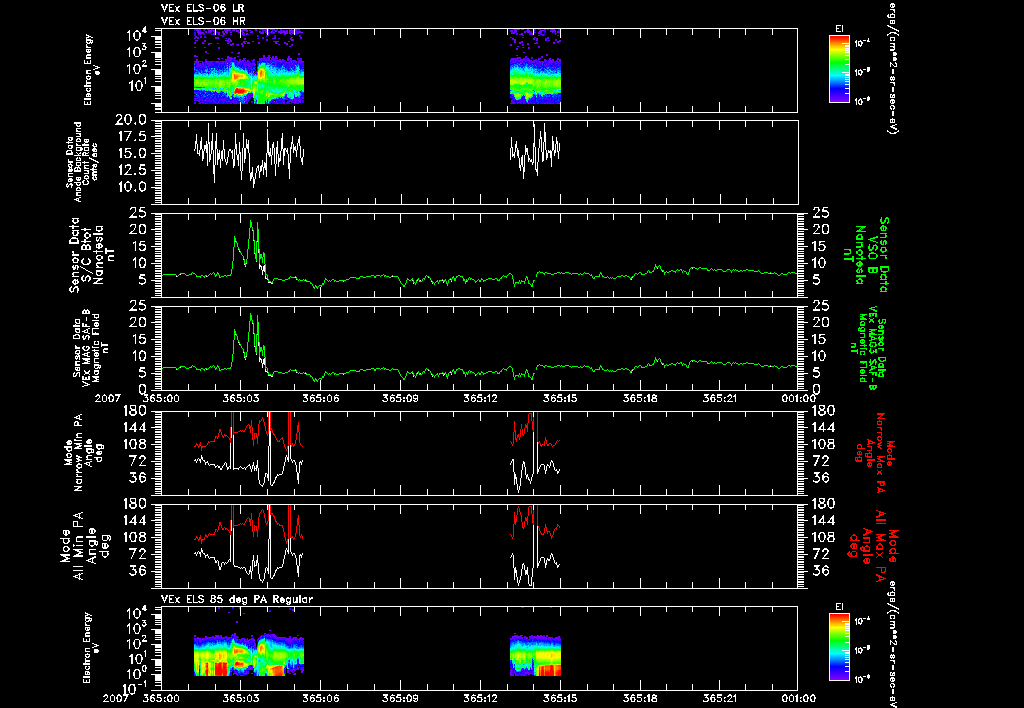Click the red "Mode Narrow Max PA Angle" label
This screenshot has height=708, width=1024.
[874, 452]
